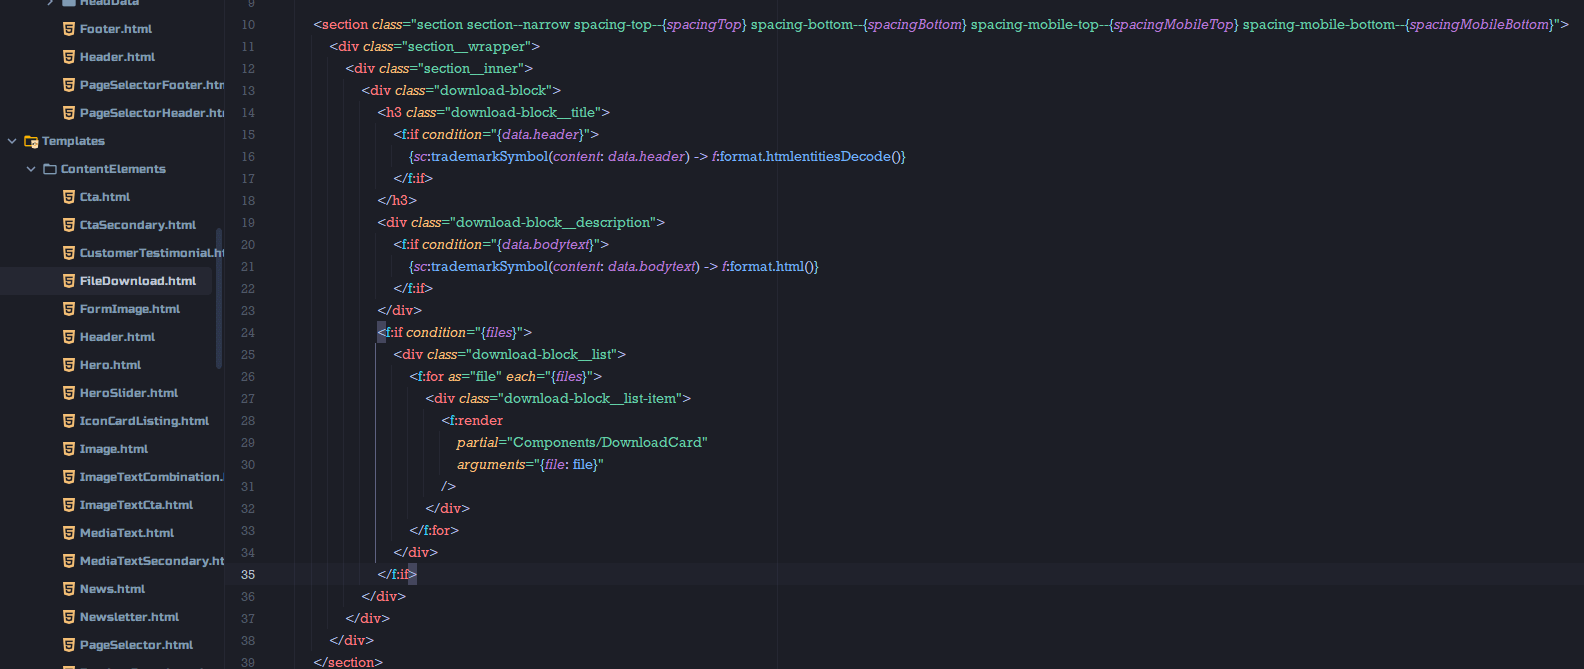The height and width of the screenshot is (669, 1584).
Task: Open Header.html under ContentElements
Action: (x=117, y=337)
